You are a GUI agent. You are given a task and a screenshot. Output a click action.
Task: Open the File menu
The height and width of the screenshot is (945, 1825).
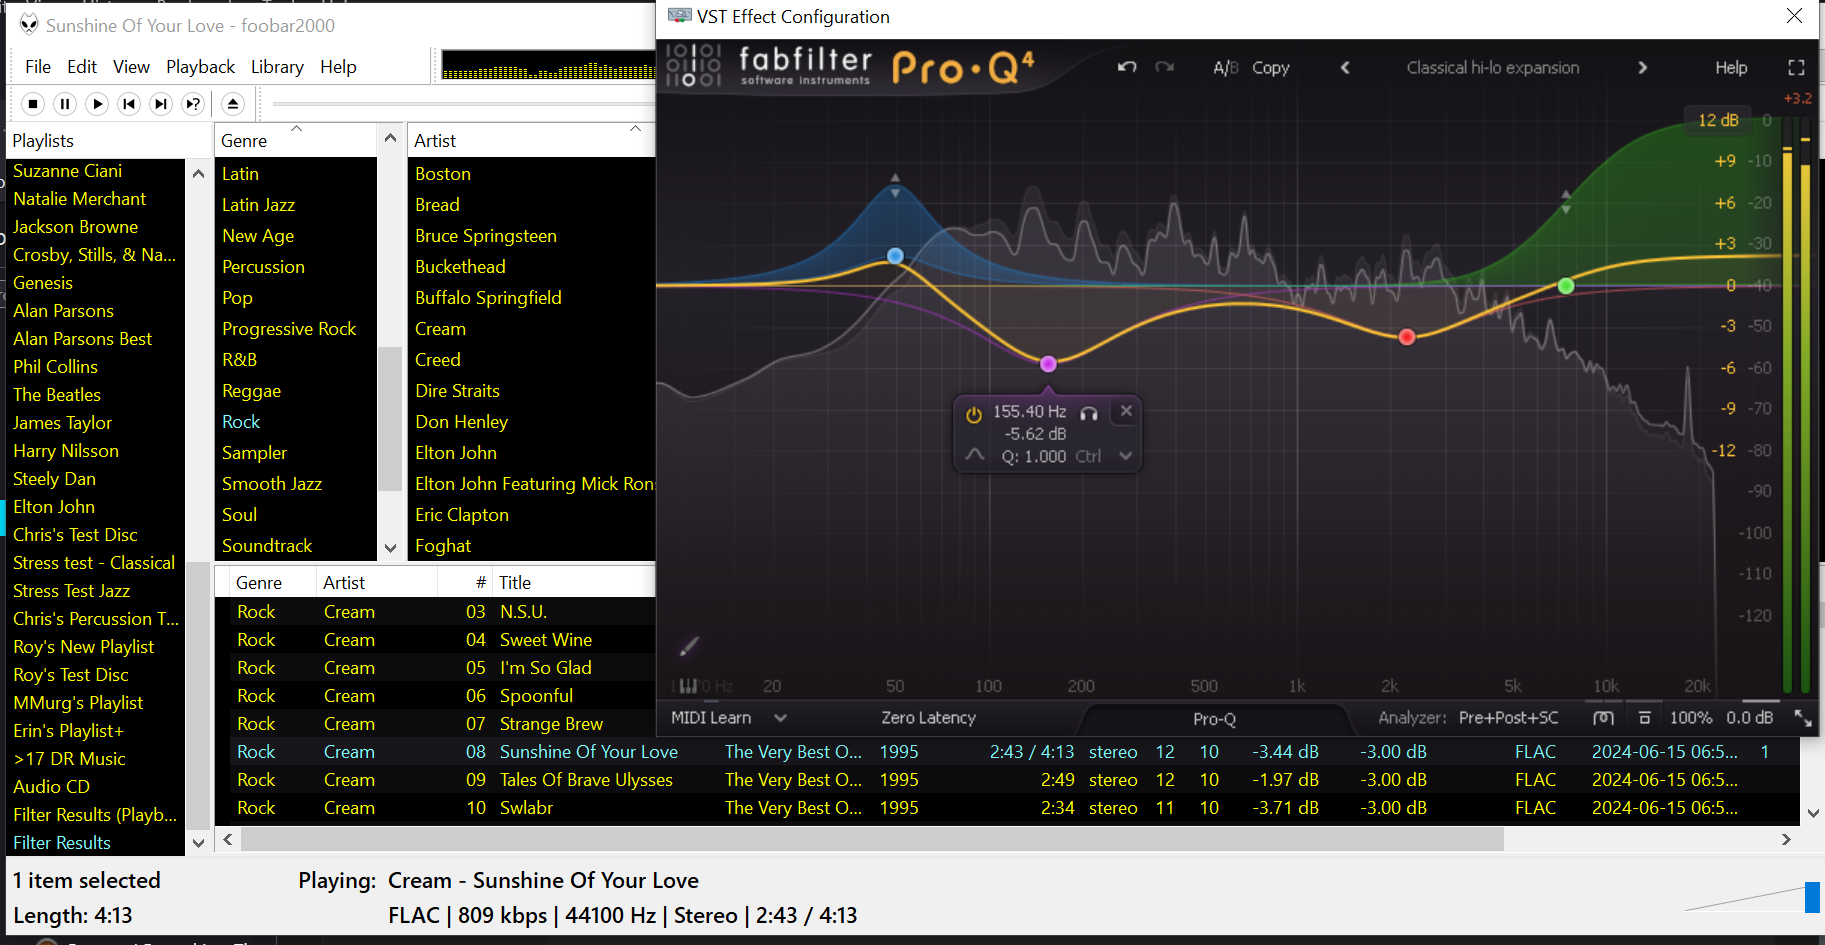38,67
